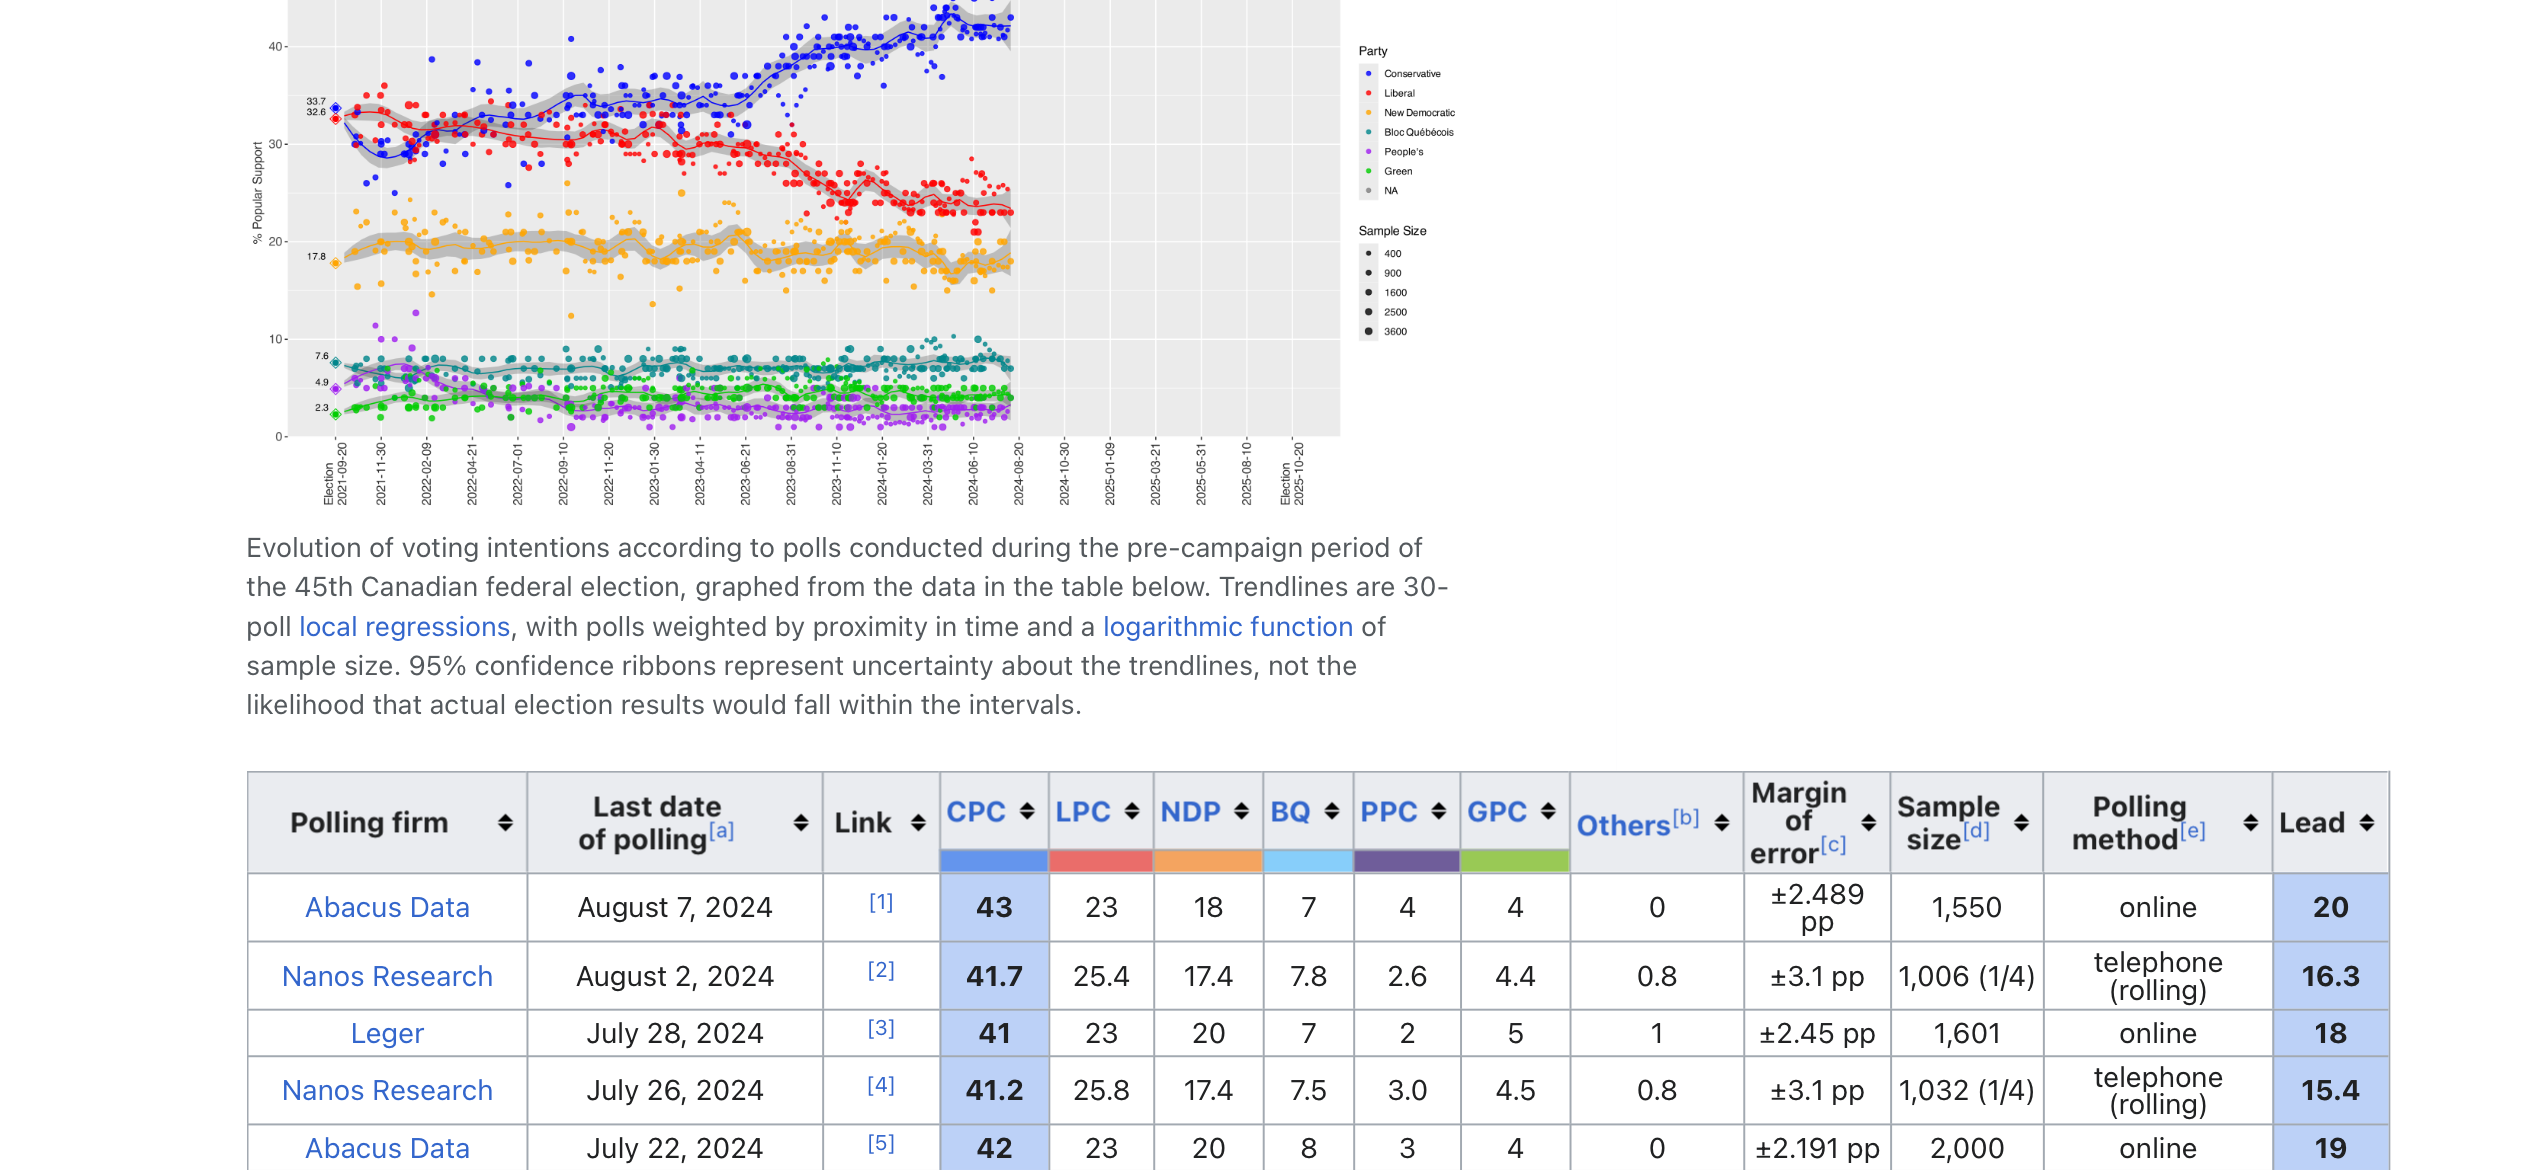Sort by Lead column arrows
Screen dimensions: 2532x1170
point(2366,822)
